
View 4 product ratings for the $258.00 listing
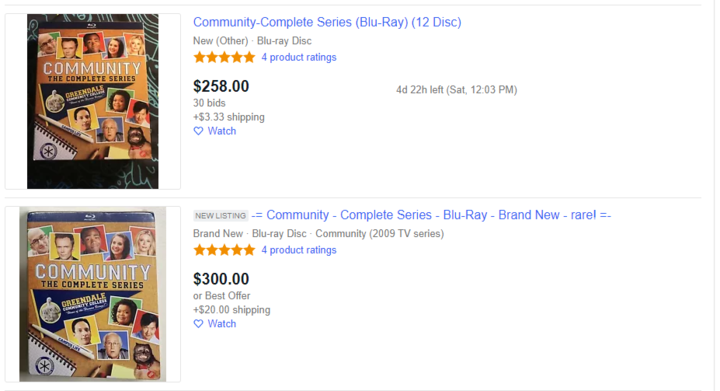point(299,57)
